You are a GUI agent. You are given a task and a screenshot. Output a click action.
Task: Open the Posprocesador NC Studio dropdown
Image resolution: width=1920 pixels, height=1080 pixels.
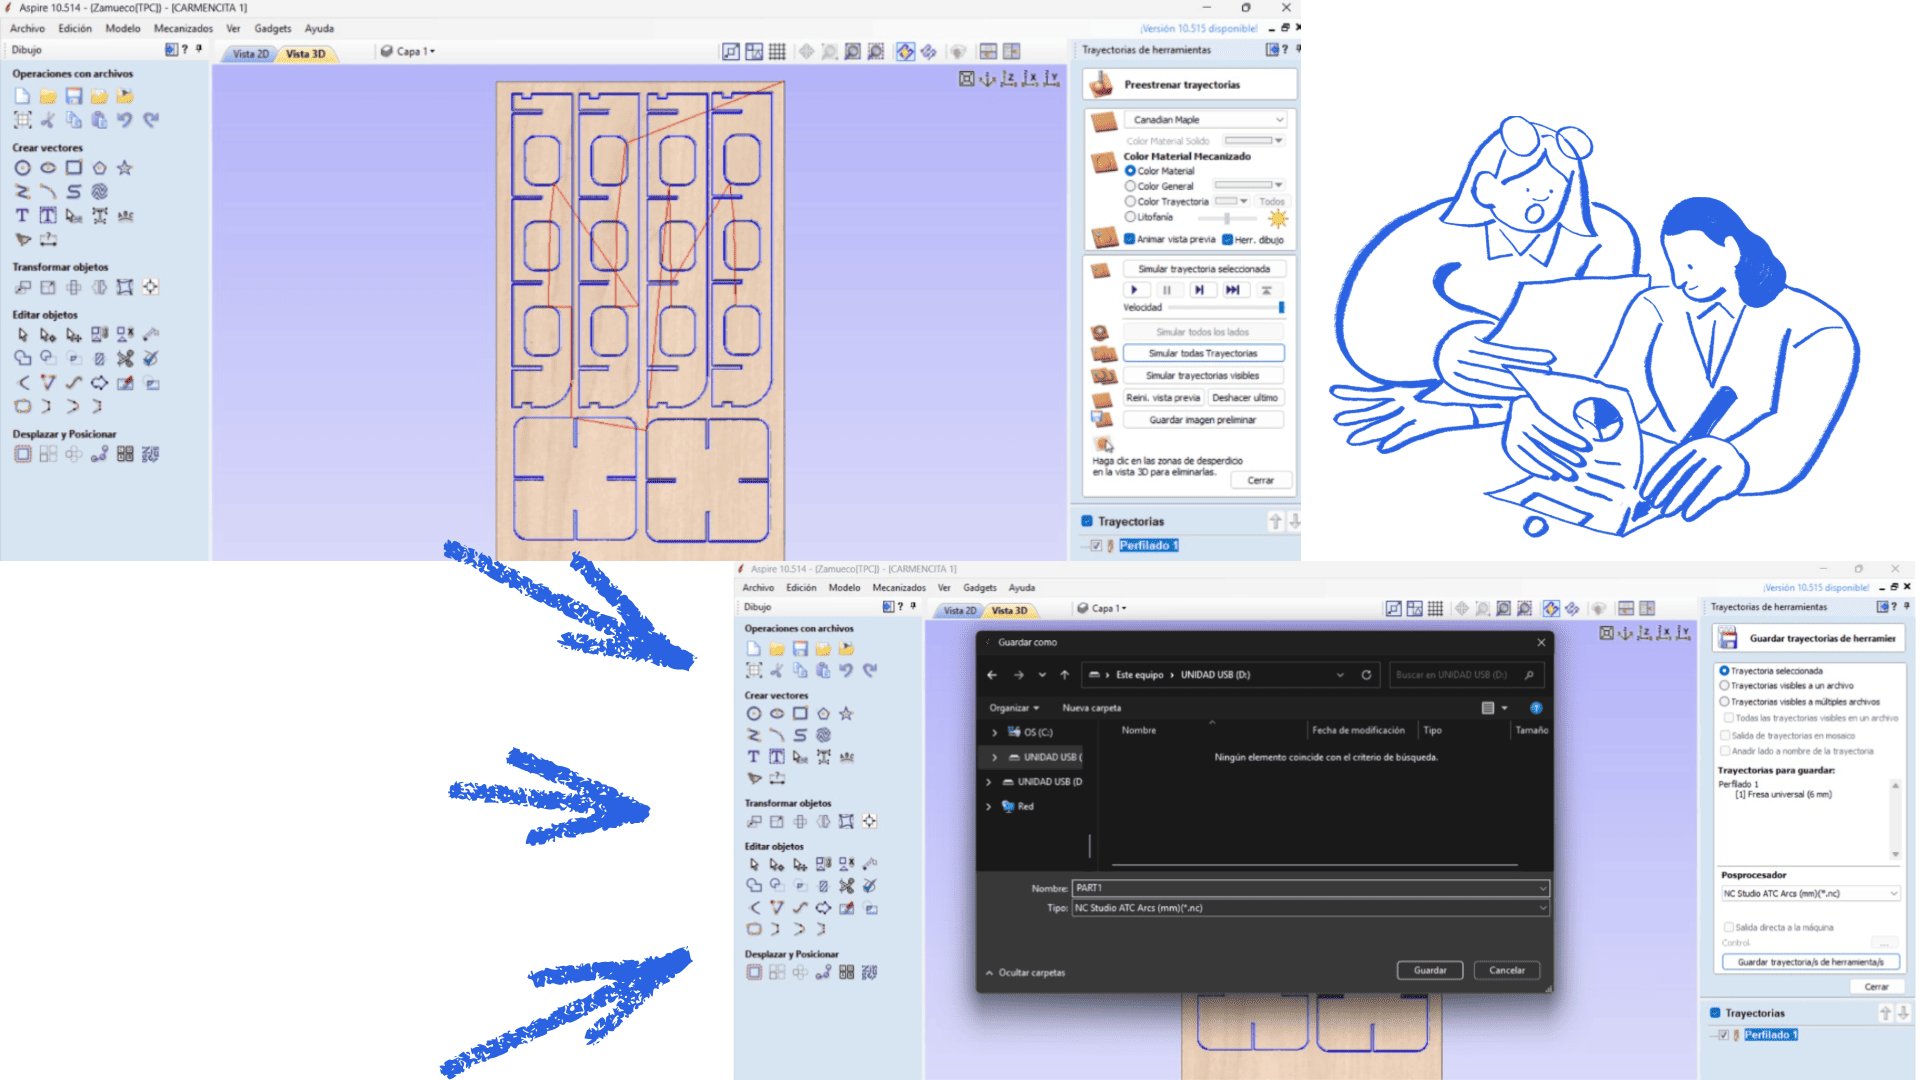click(x=1809, y=894)
